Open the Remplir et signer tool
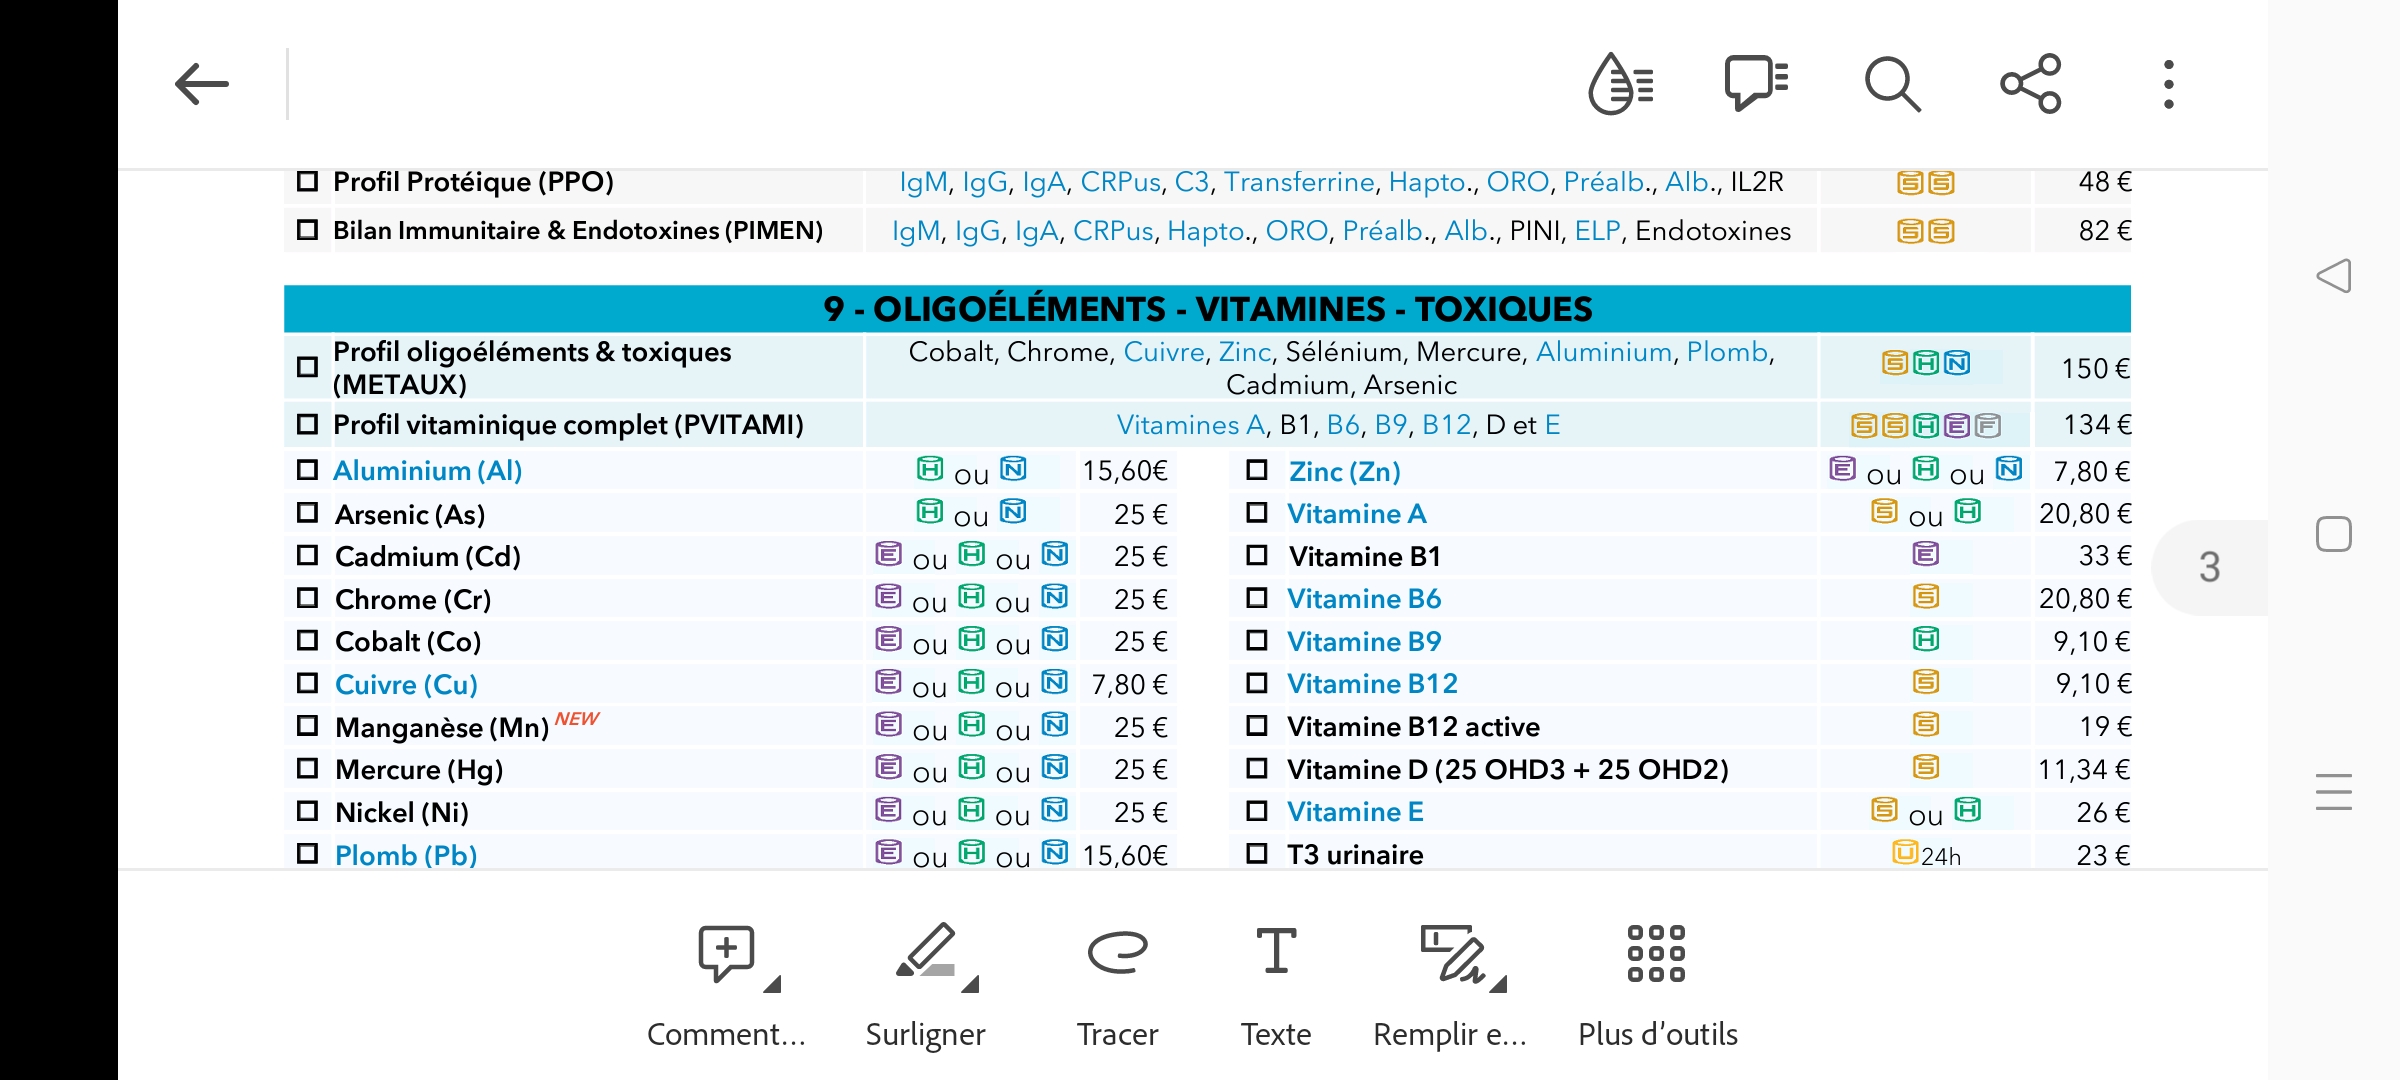Screen dimensions: 2400x1080 (x=1450, y=987)
